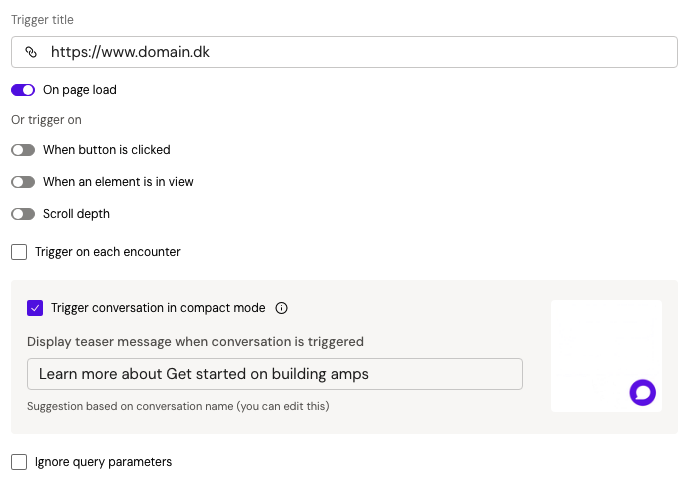Click Trigger conversation in compact mode label

click(x=158, y=308)
